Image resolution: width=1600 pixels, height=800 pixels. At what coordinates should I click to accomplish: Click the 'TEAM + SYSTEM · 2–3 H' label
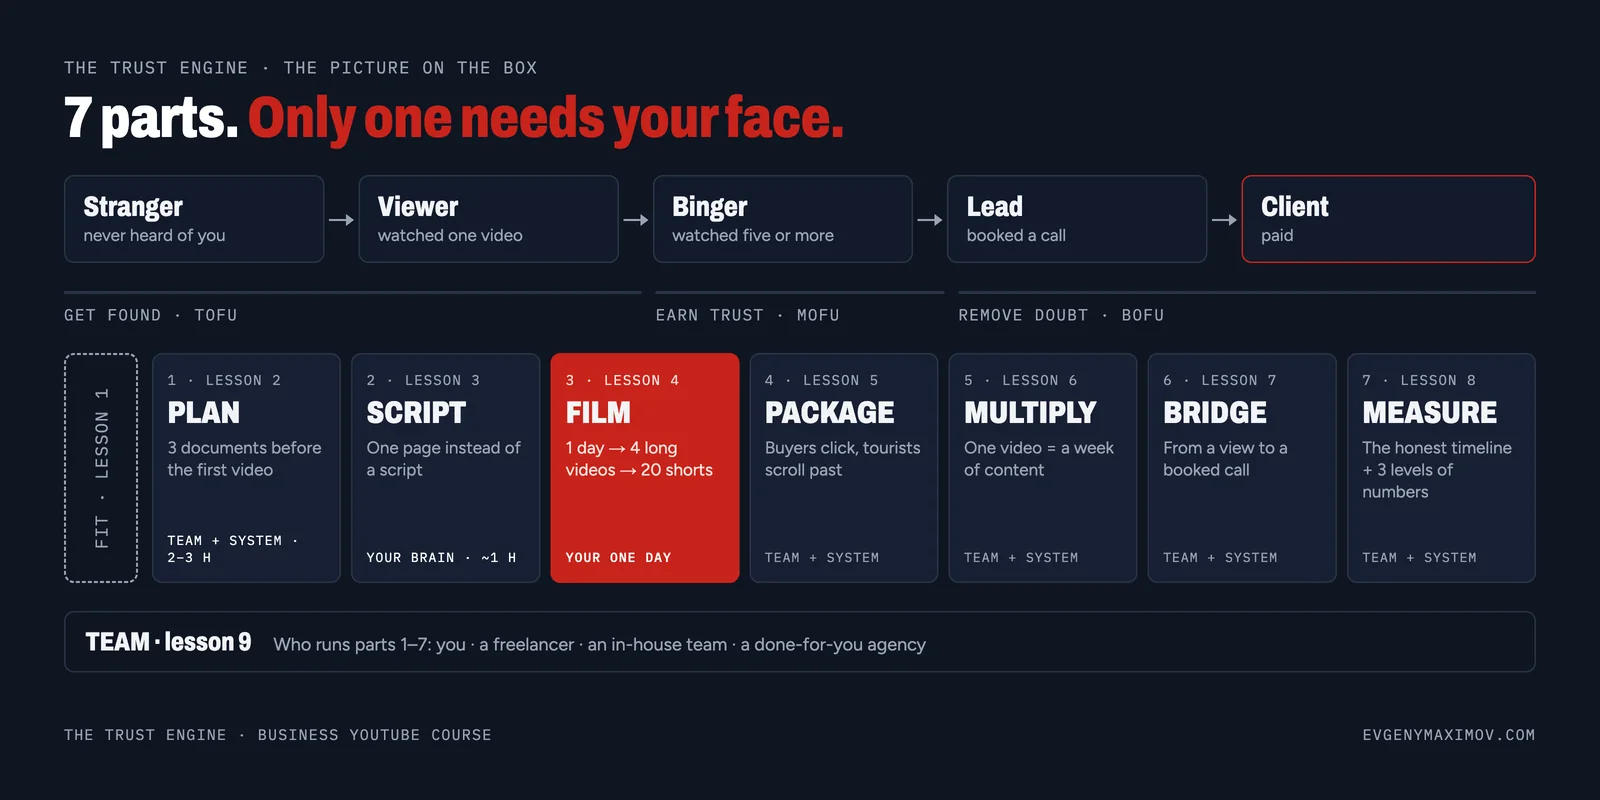pos(233,549)
